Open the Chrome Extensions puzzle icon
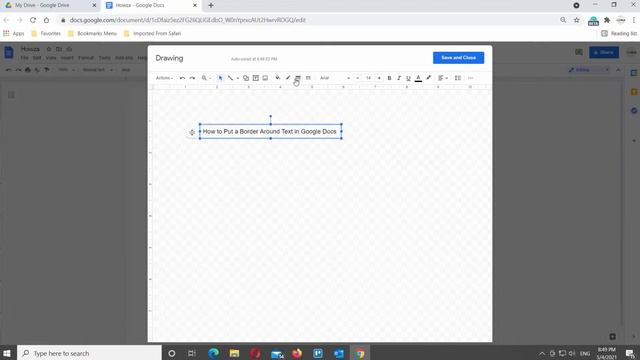640x360 pixels. (607, 20)
